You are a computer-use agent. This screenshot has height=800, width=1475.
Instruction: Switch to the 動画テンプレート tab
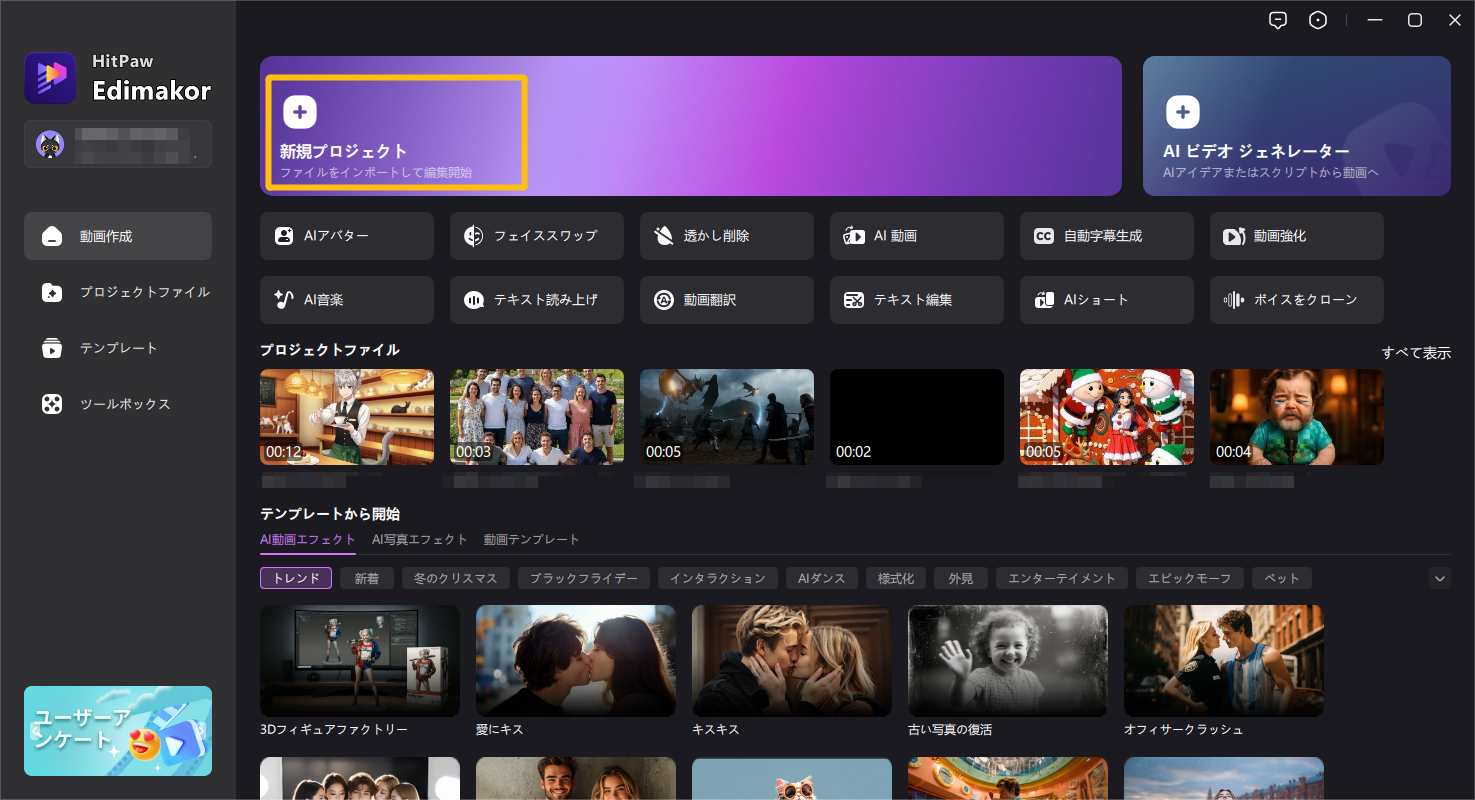(531, 539)
